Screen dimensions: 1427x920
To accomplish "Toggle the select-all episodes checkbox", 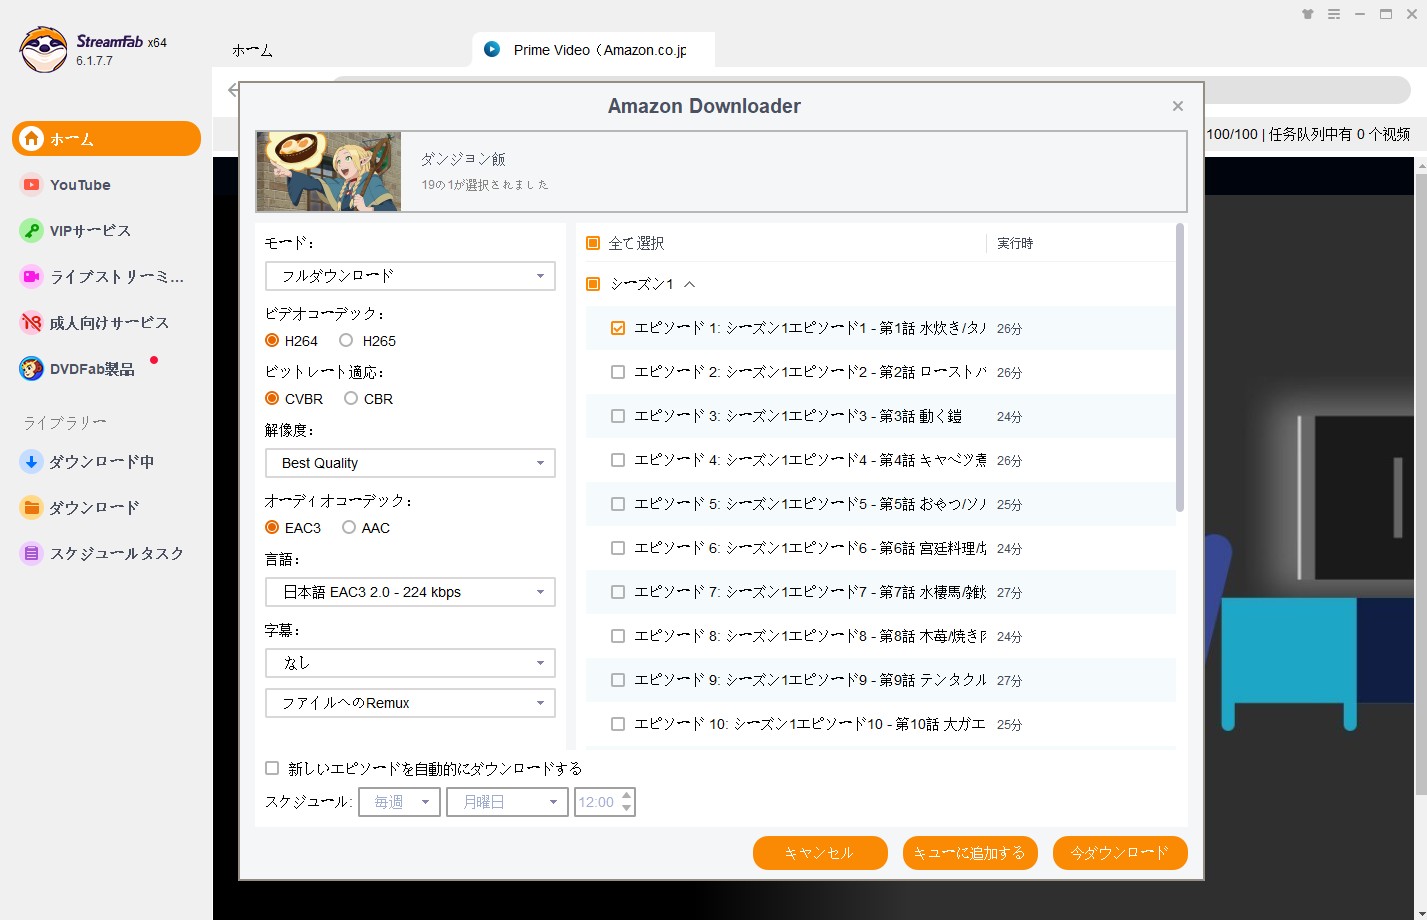I will (x=593, y=243).
